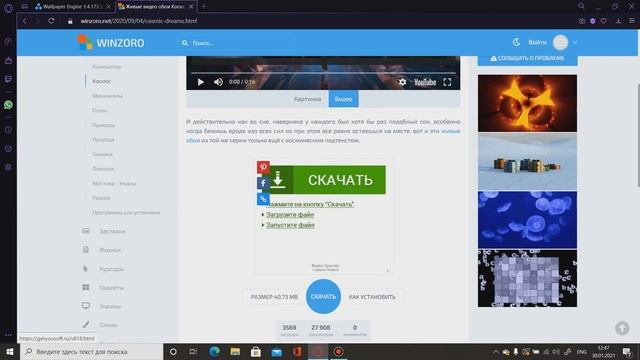Open the Easy setup icon

click(x=631, y=21)
